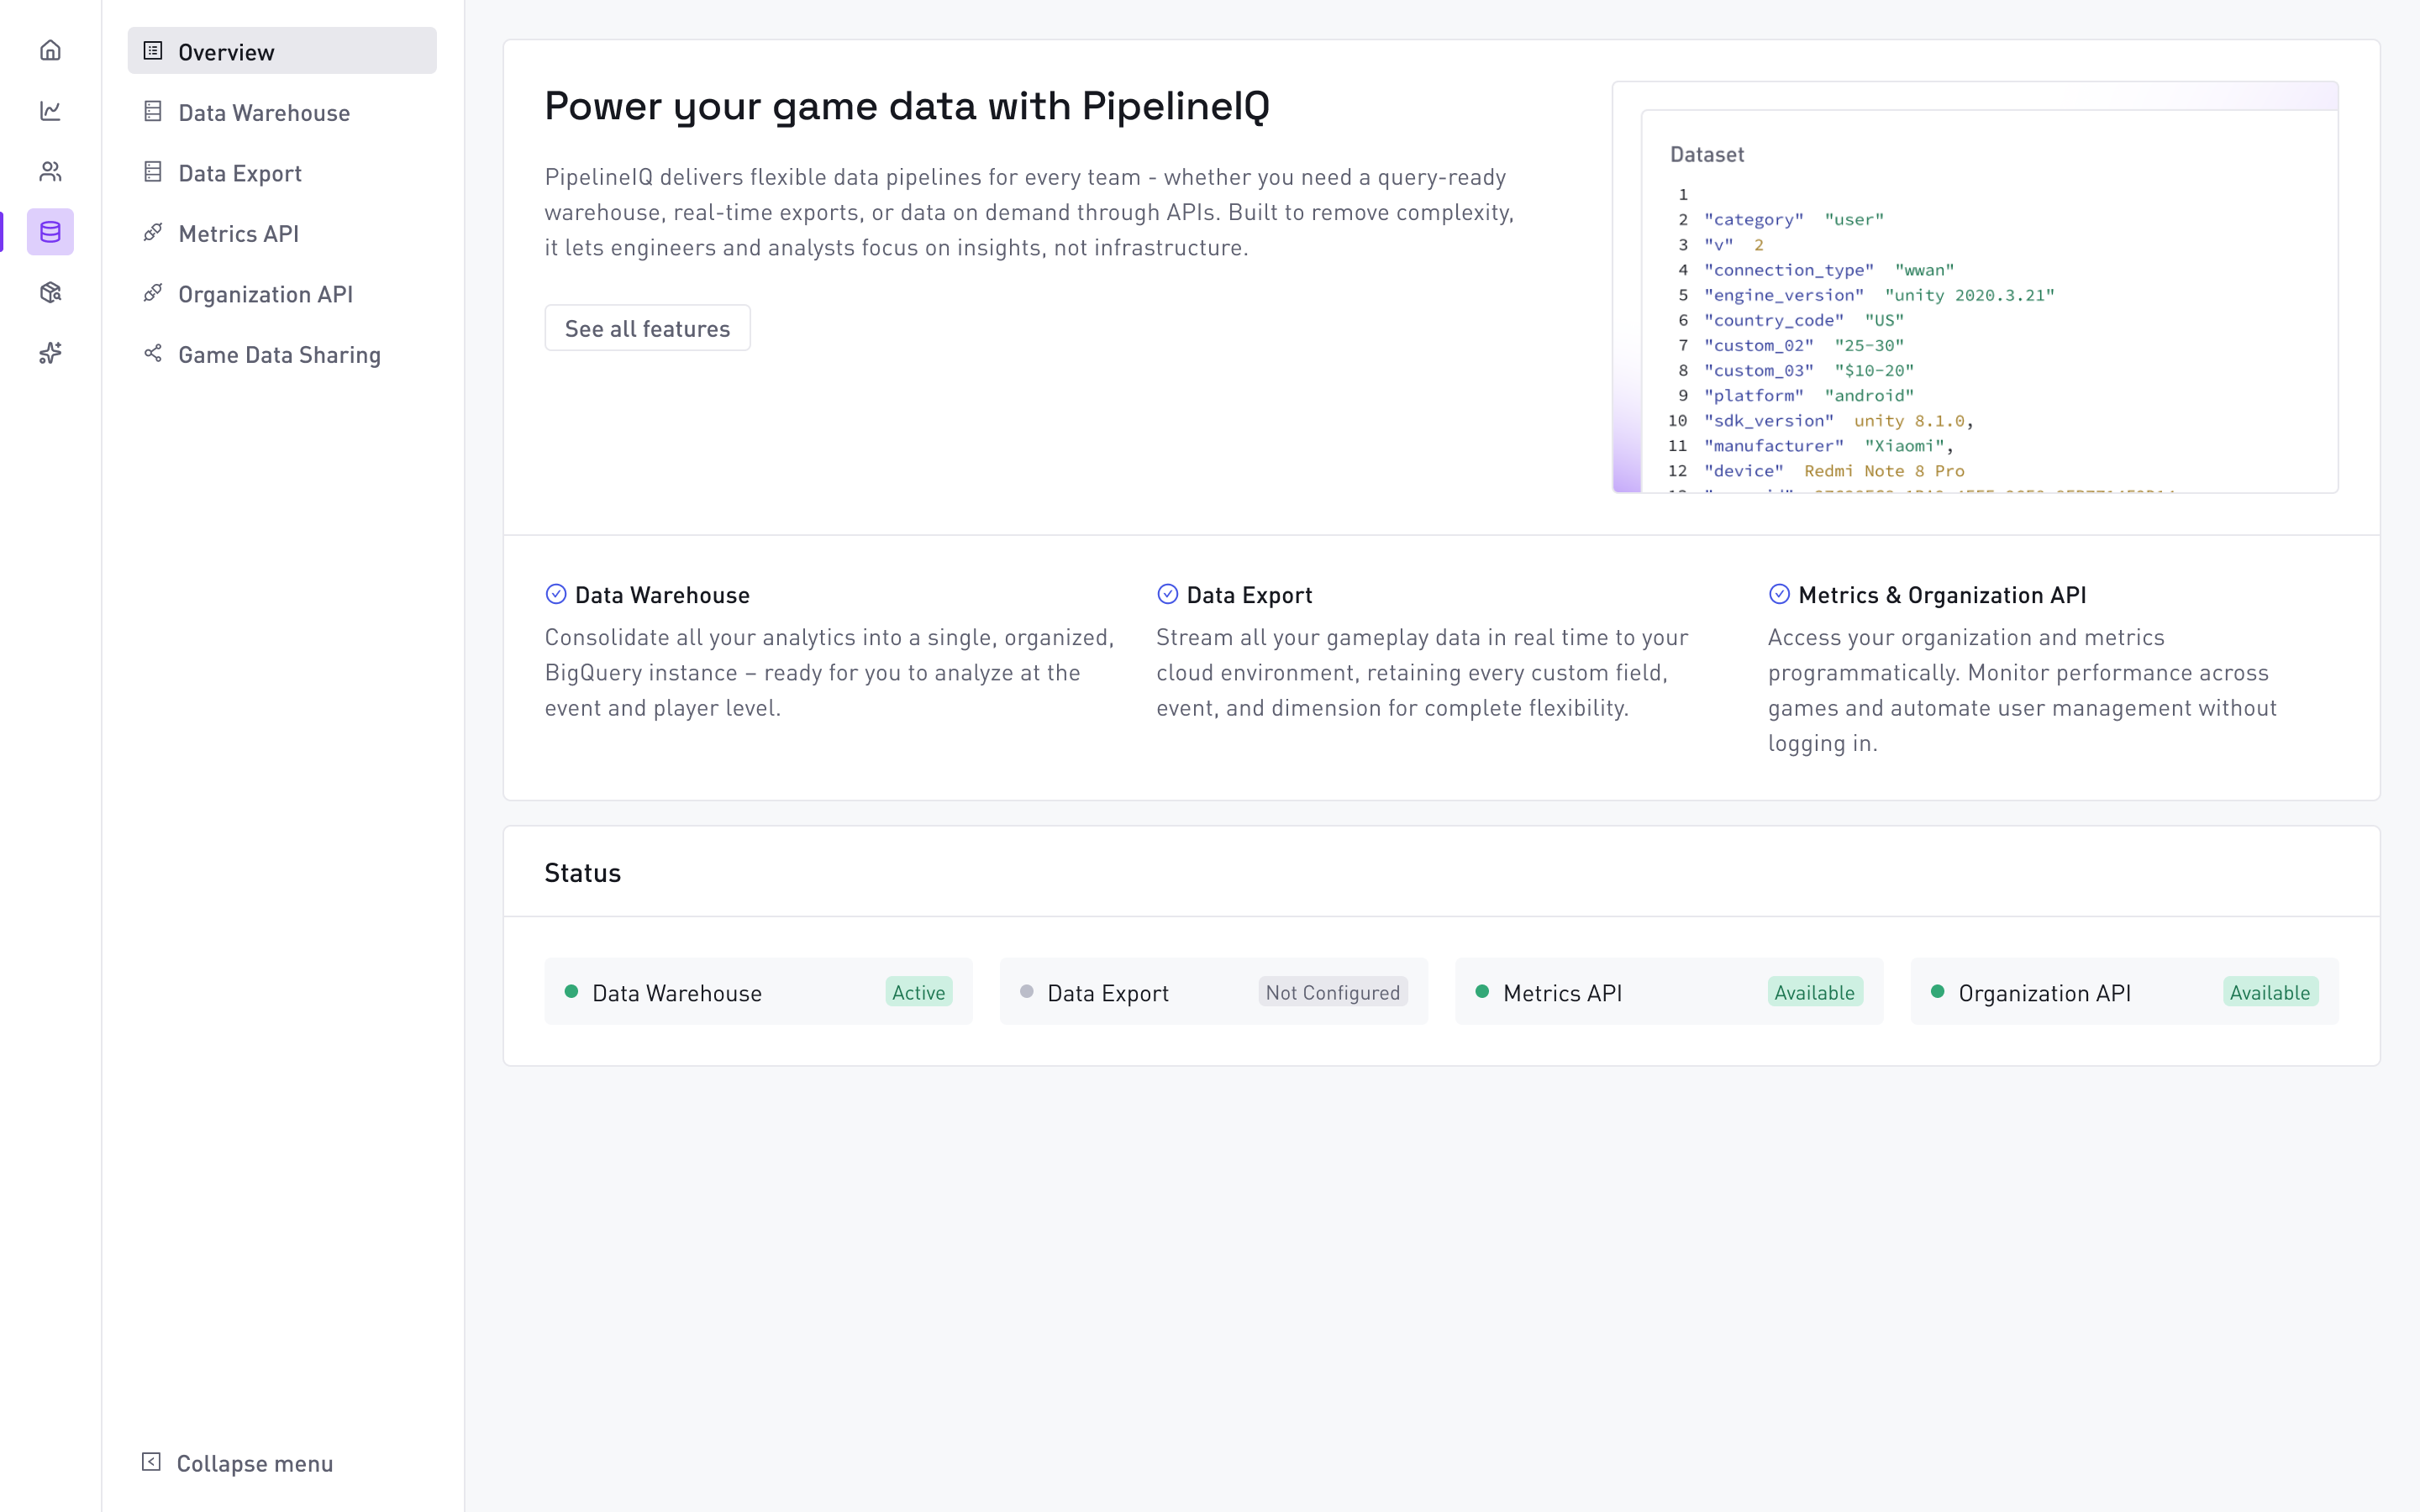Image resolution: width=2420 pixels, height=1512 pixels.
Task: Select the "engine_version" line in Dataset
Action: point(1879,295)
